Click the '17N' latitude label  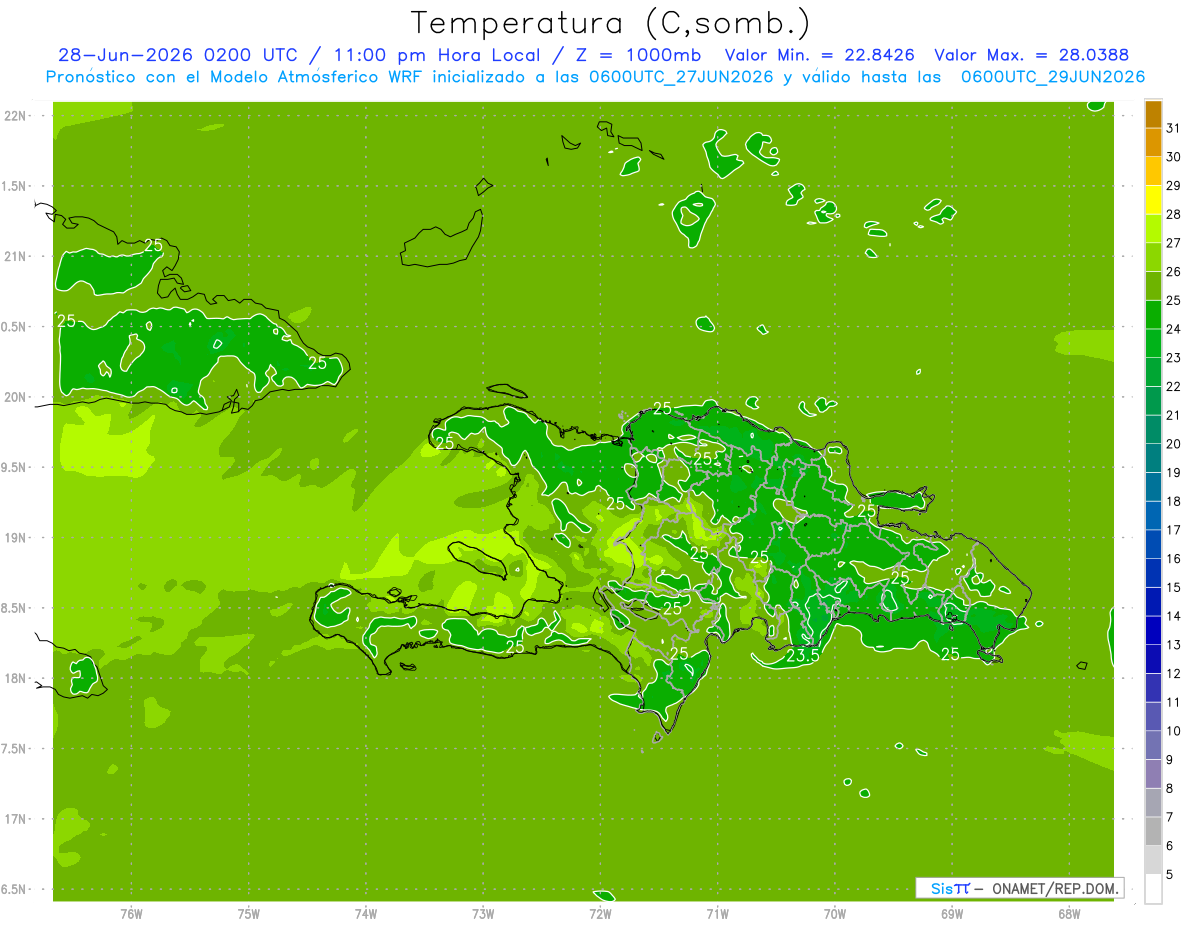[x=15, y=819]
